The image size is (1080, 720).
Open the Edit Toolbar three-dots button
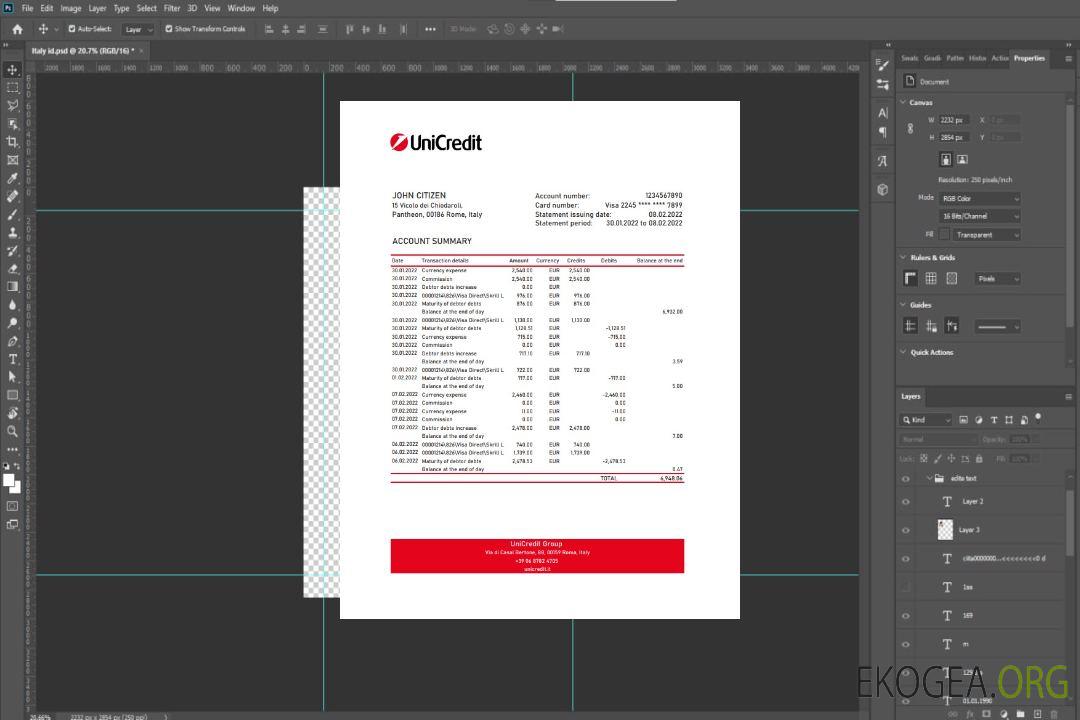(x=12, y=449)
